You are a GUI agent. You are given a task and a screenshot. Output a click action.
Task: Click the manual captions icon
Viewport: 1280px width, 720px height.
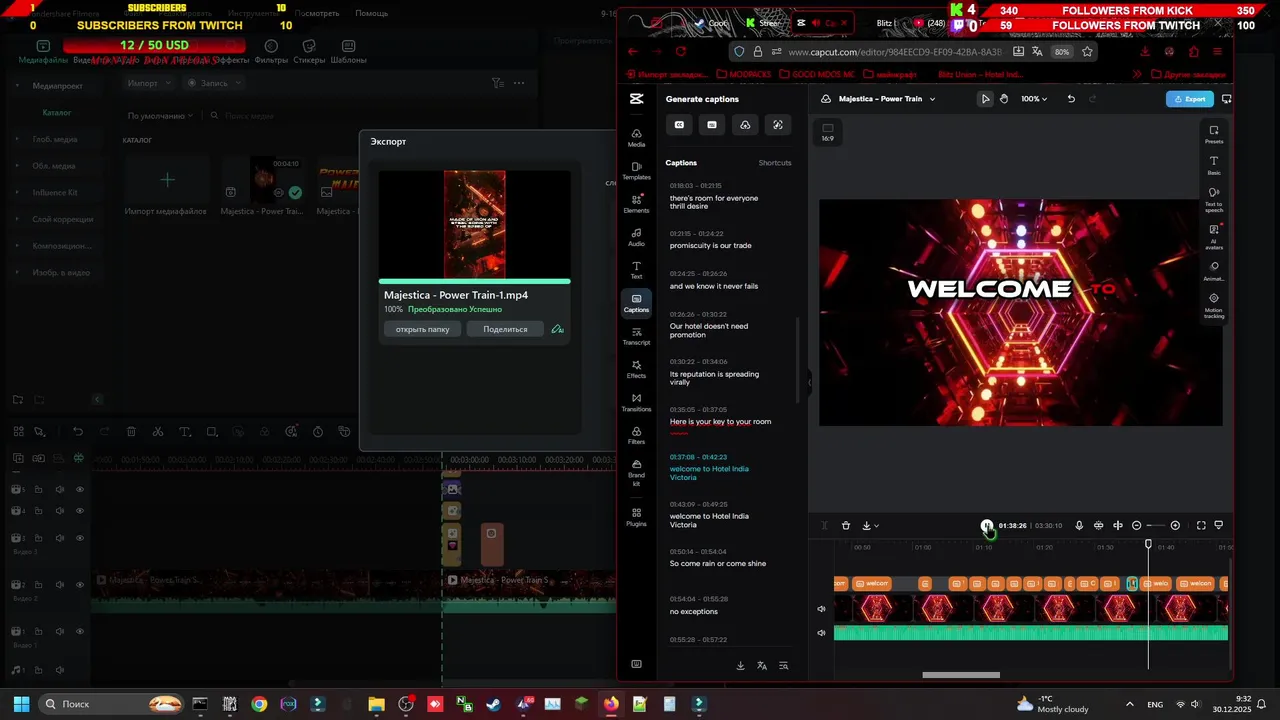[x=712, y=125]
